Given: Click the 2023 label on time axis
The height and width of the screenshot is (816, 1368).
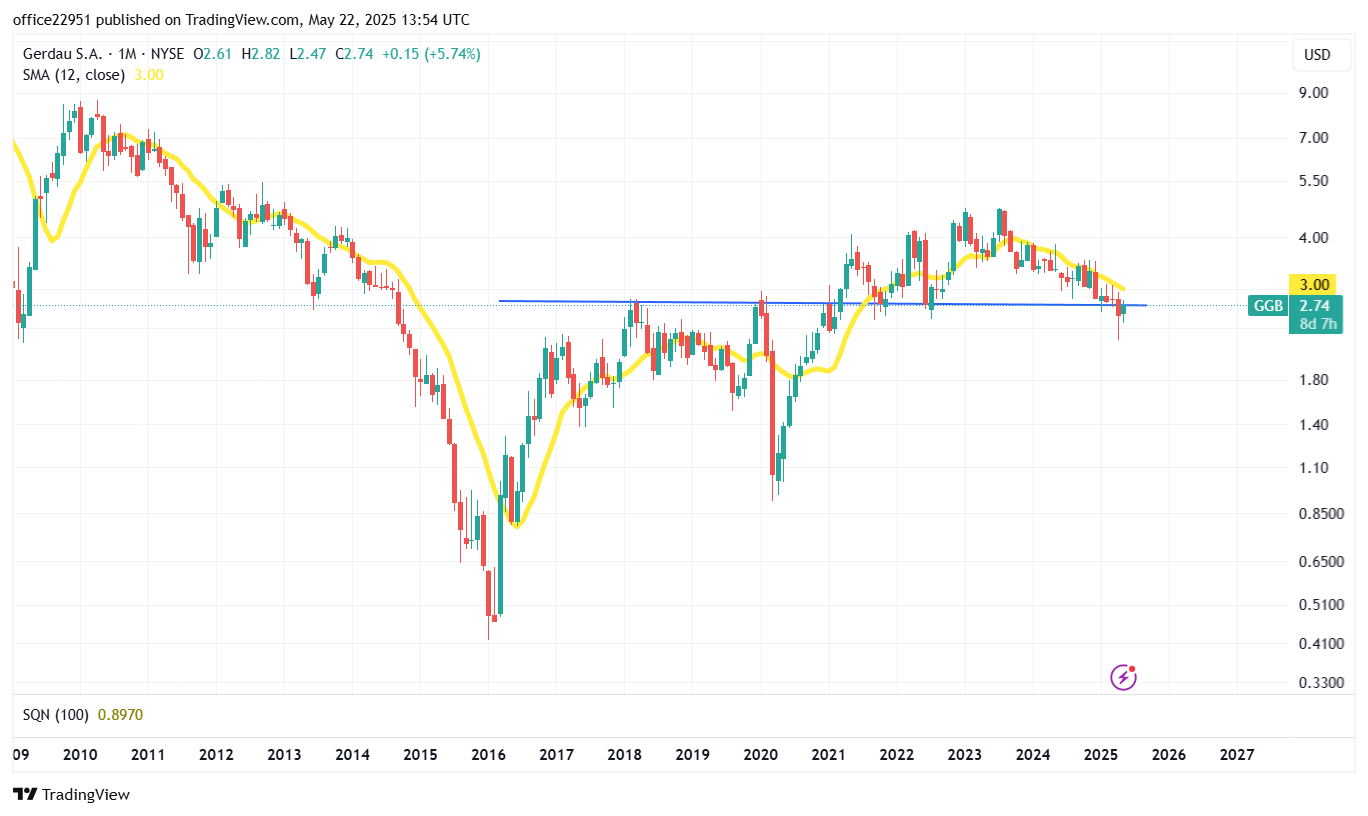Looking at the screenshot, I should [965, 755].
